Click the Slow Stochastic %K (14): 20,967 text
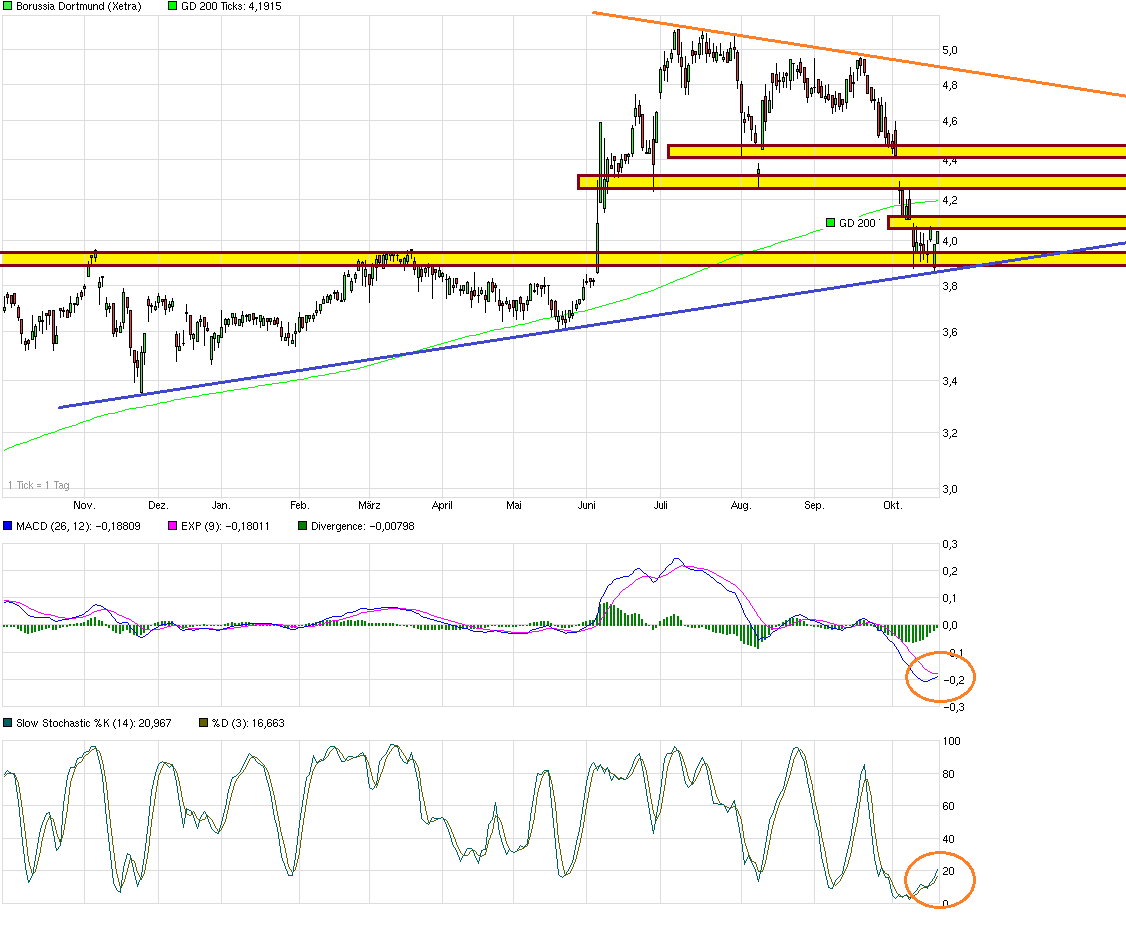The height and width of the screenshot is (929, 1126). (94, 723)
